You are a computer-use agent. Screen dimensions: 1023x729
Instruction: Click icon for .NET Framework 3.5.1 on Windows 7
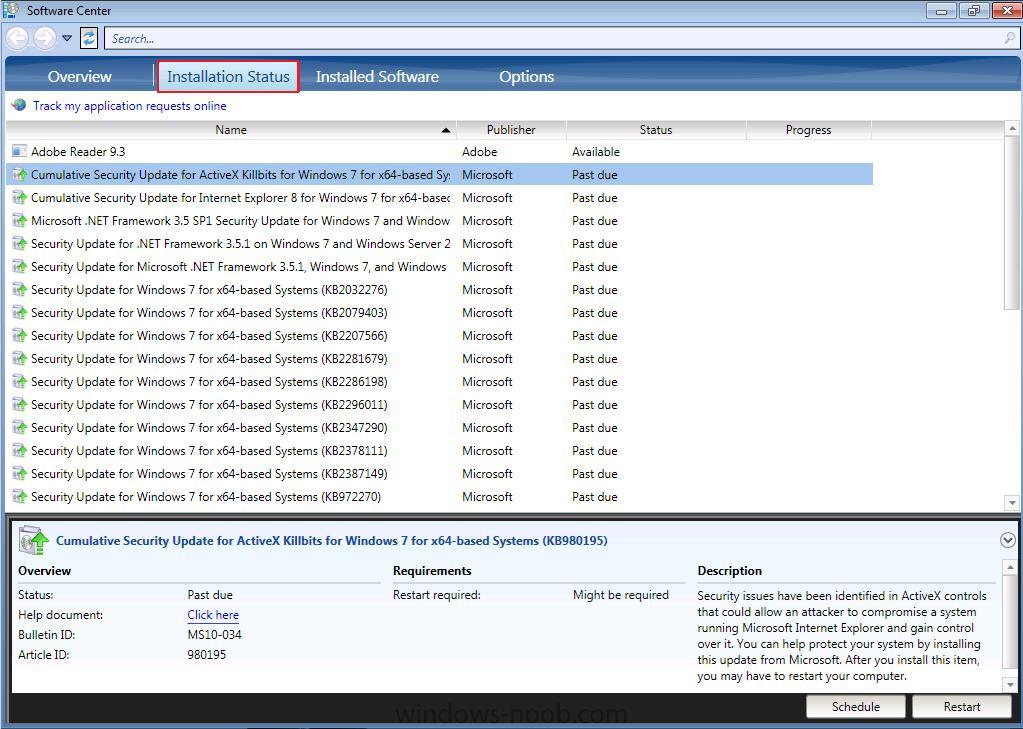click(x=20, y=243)
